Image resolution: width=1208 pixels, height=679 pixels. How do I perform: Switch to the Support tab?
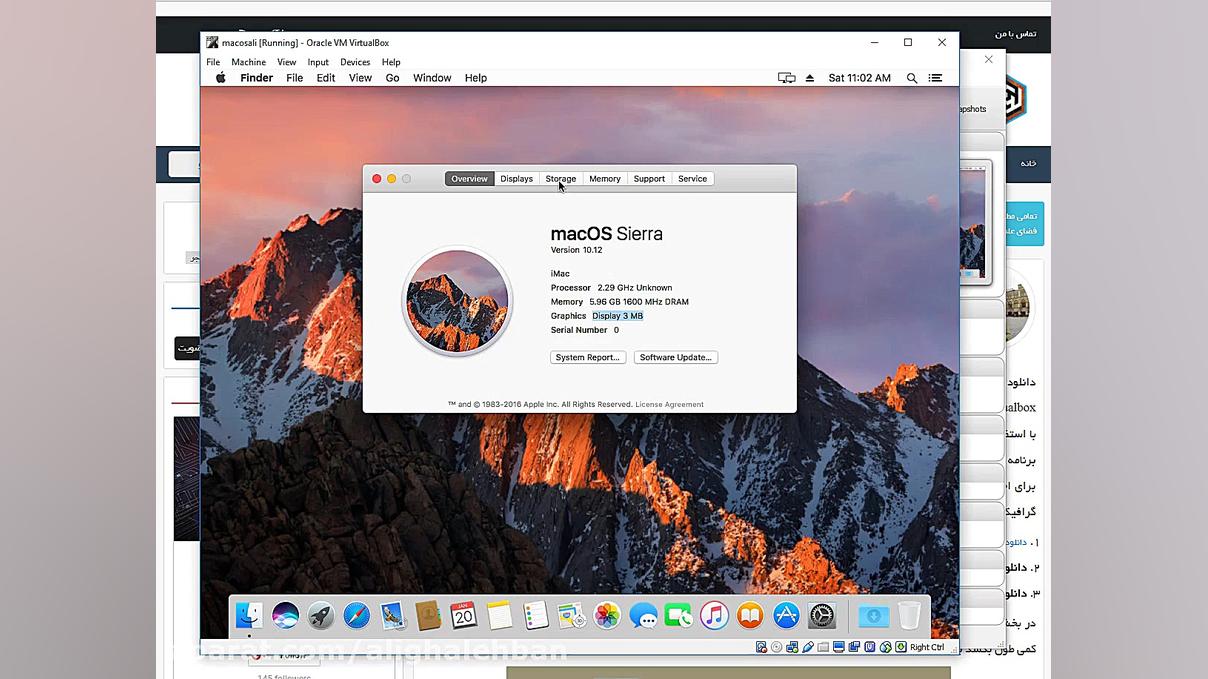[649, 179]
